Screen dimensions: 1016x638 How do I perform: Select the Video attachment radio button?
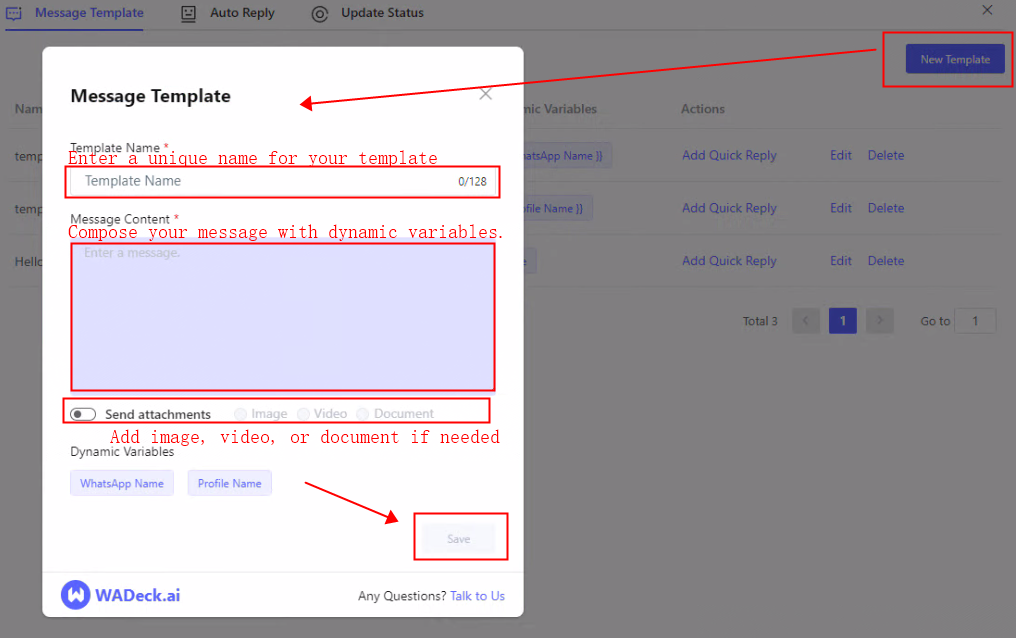click(303, 414)
